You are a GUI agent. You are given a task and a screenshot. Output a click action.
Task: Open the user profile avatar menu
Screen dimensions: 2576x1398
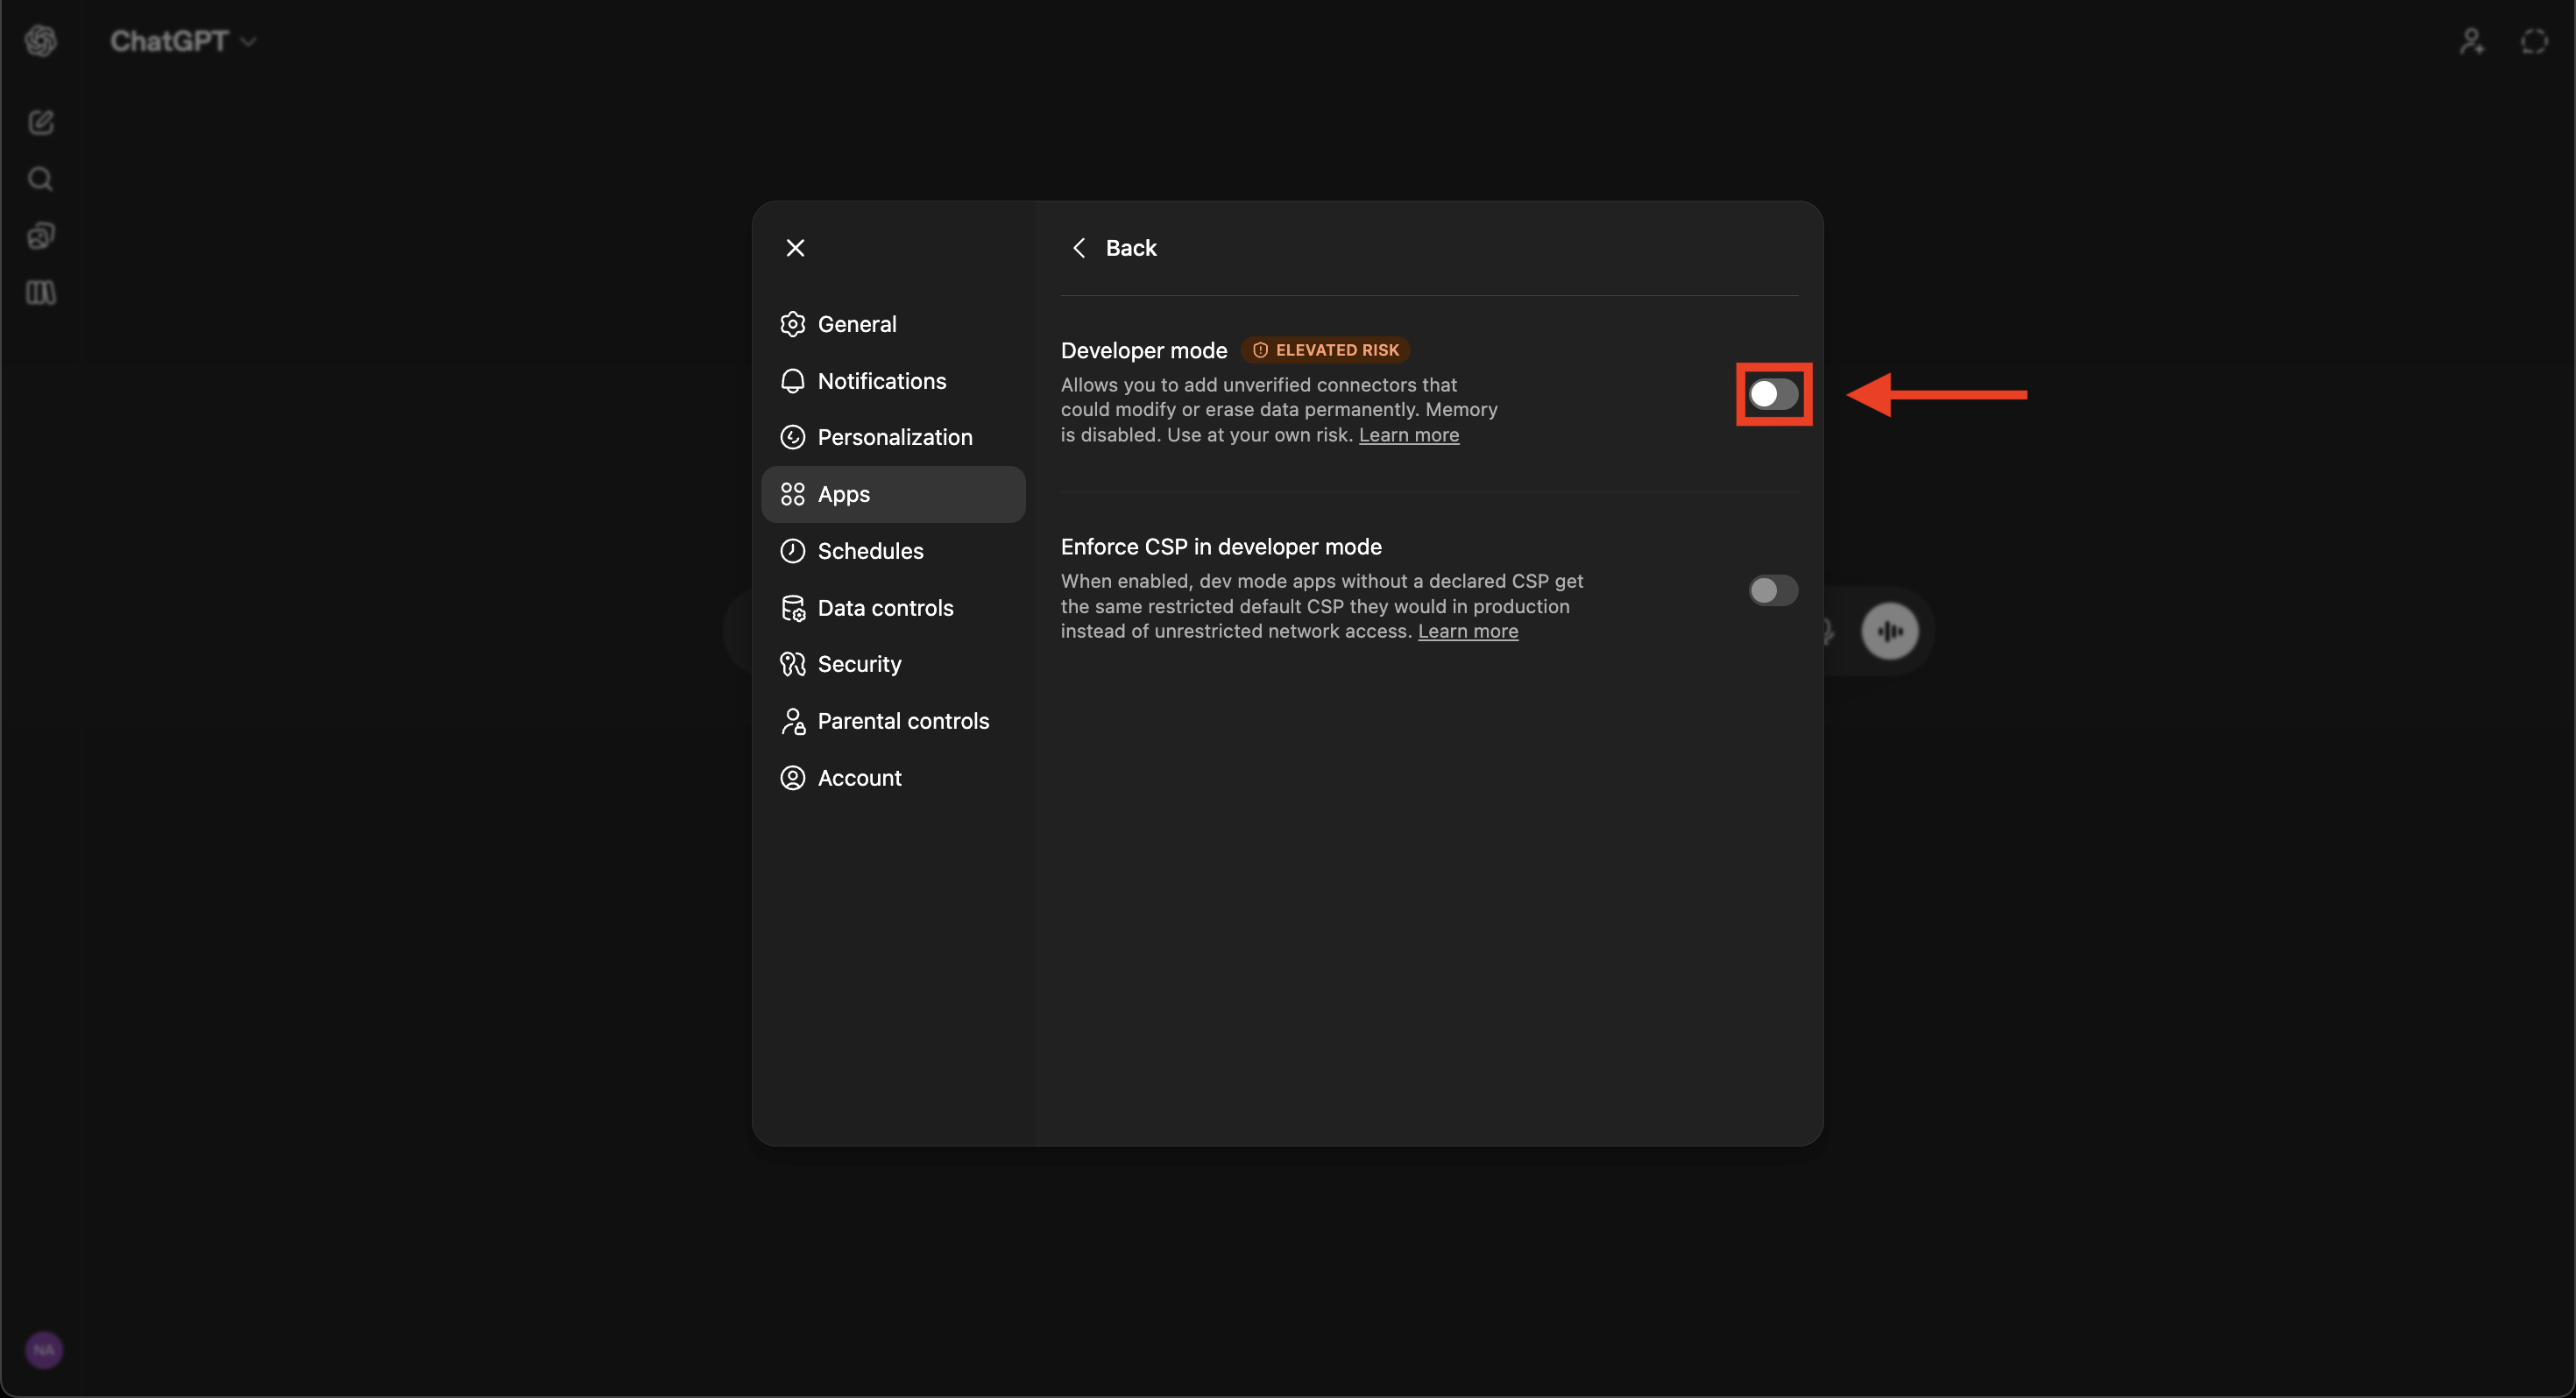[44, 1350]
